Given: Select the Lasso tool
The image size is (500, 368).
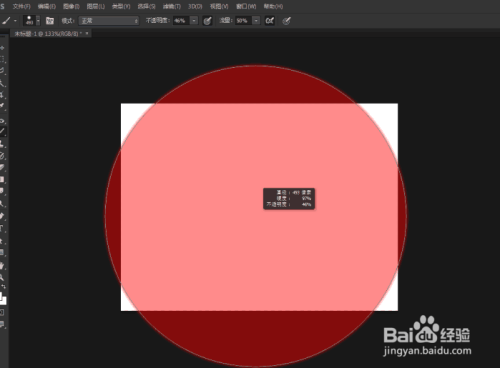Looking at the screenshot, I should pos(2,71).
